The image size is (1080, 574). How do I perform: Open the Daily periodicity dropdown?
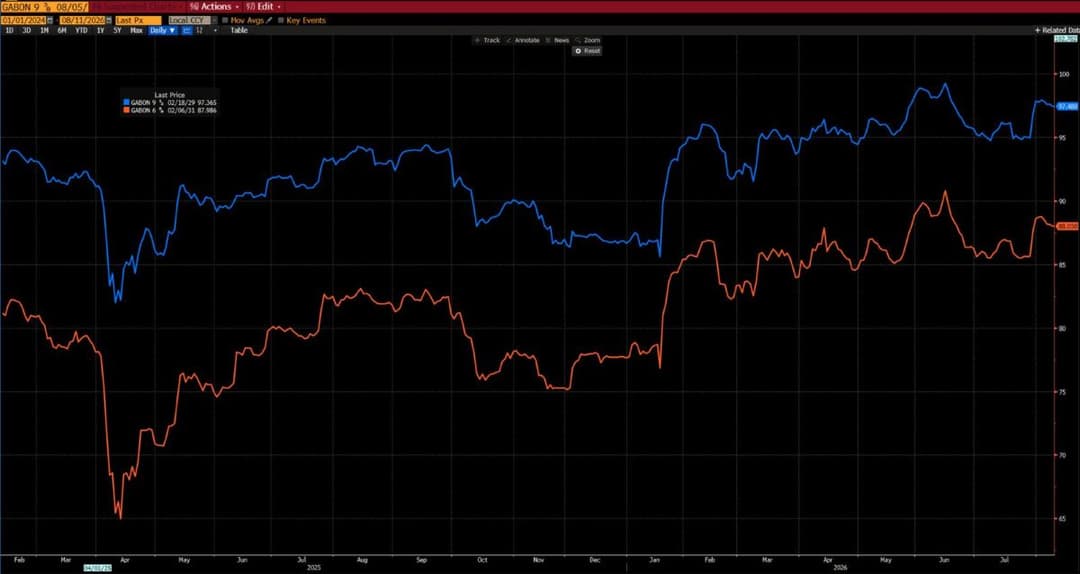(163, 30)
